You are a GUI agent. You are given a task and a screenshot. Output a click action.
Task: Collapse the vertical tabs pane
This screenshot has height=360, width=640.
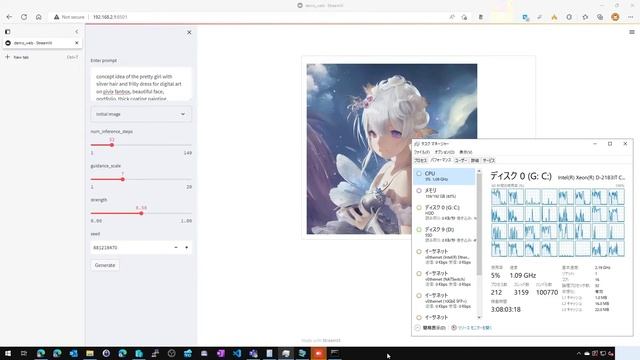click(x=77, y=31)
